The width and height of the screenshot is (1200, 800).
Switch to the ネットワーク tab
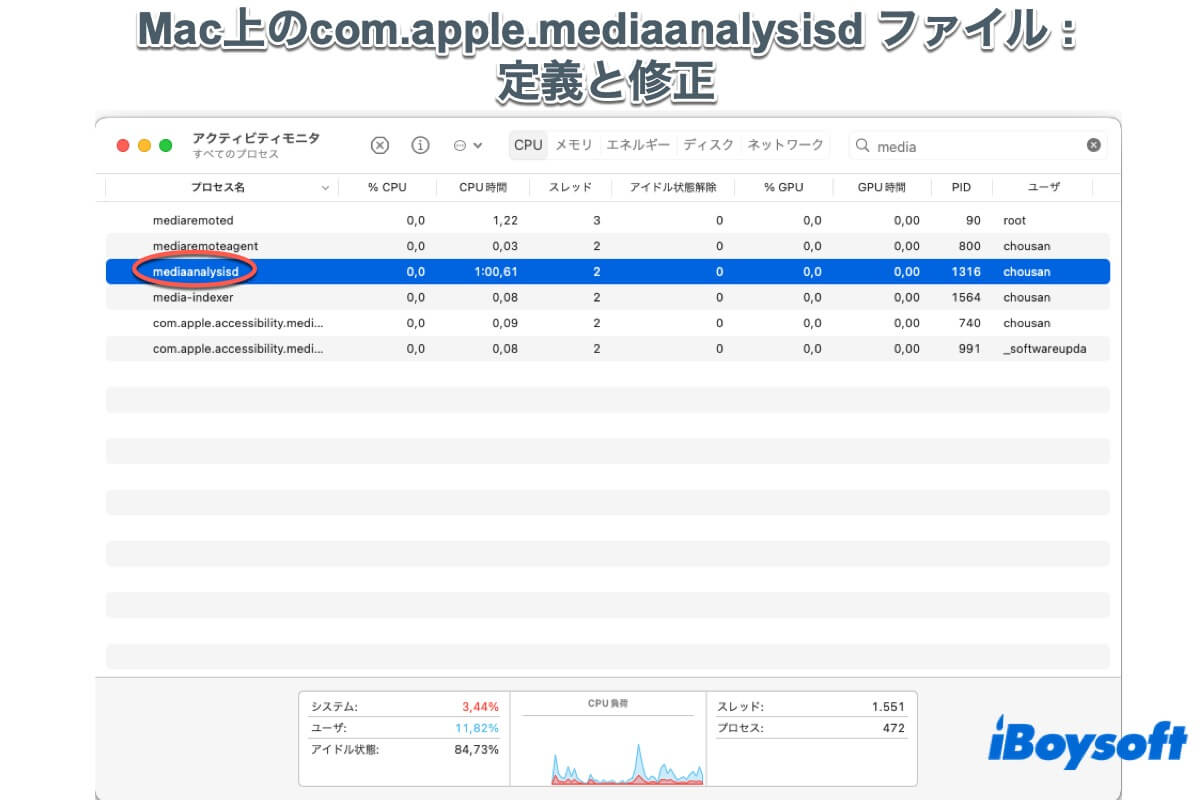785,145
